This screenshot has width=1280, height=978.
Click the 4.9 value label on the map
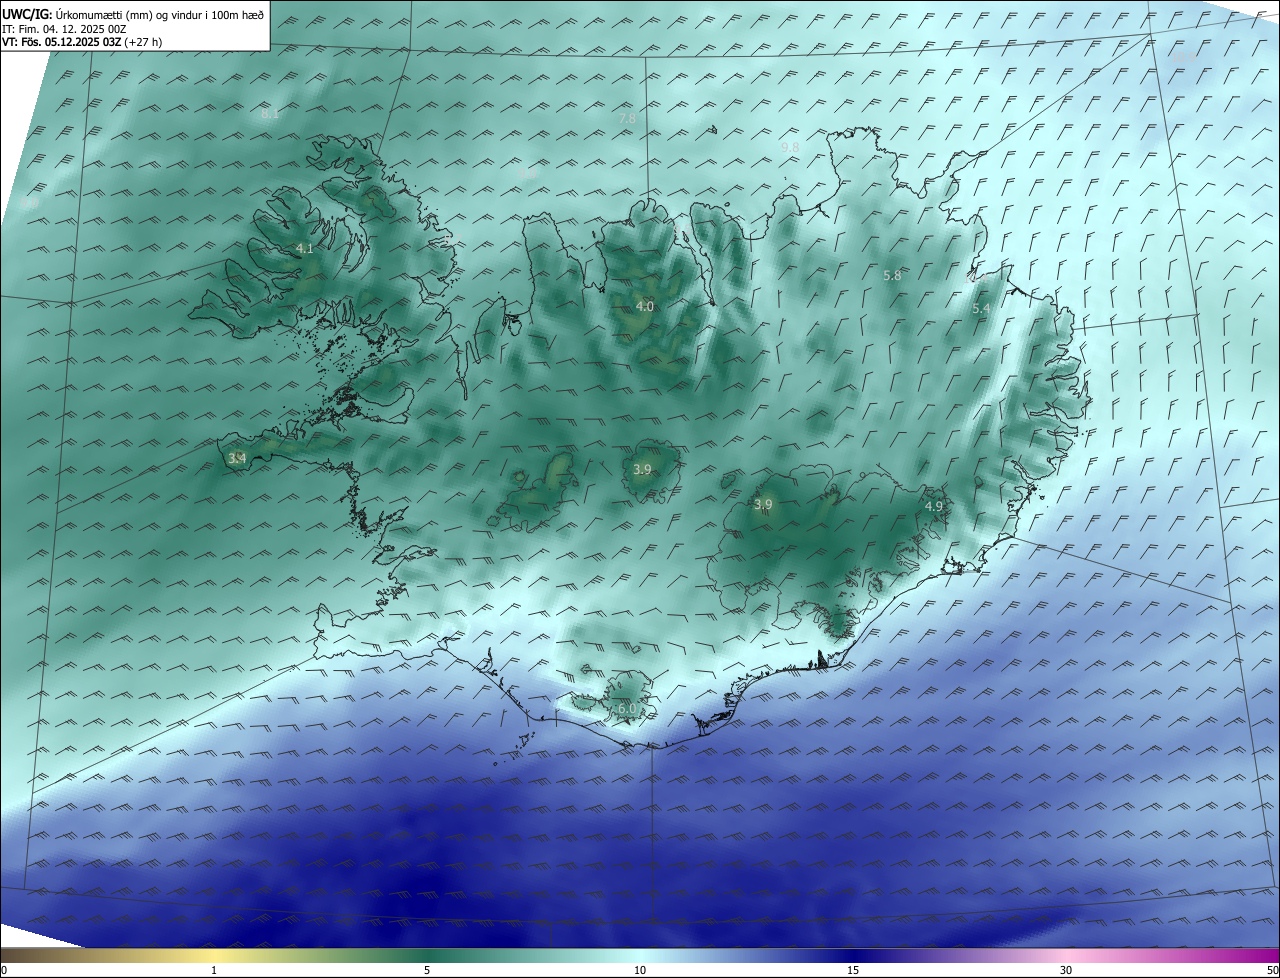pos(934,507)
